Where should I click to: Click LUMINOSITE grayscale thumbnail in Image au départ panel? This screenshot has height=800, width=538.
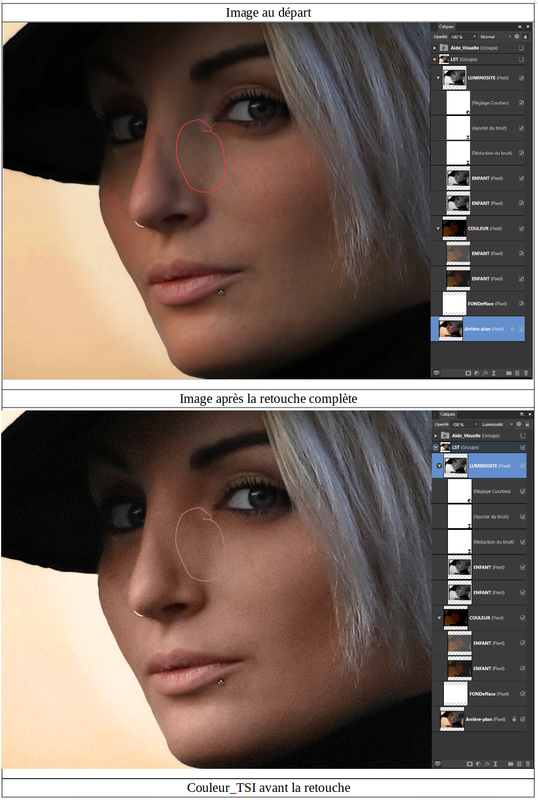[x=454, y=78]
